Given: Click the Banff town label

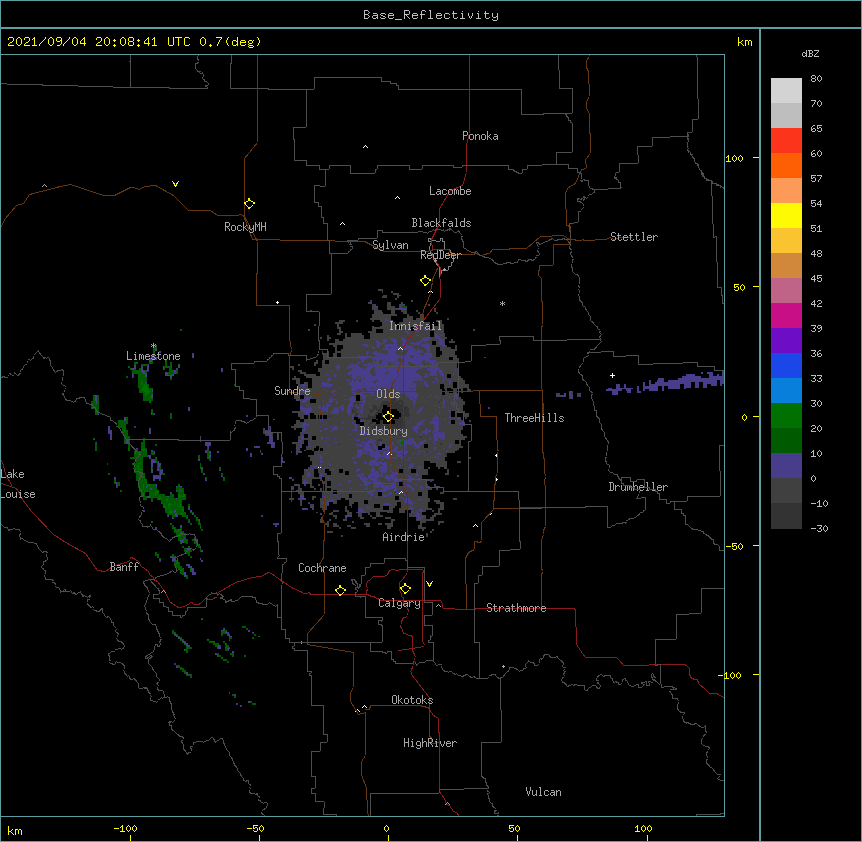Looking at the screenshot, I should pyautogui.click(x=124, y=567).
